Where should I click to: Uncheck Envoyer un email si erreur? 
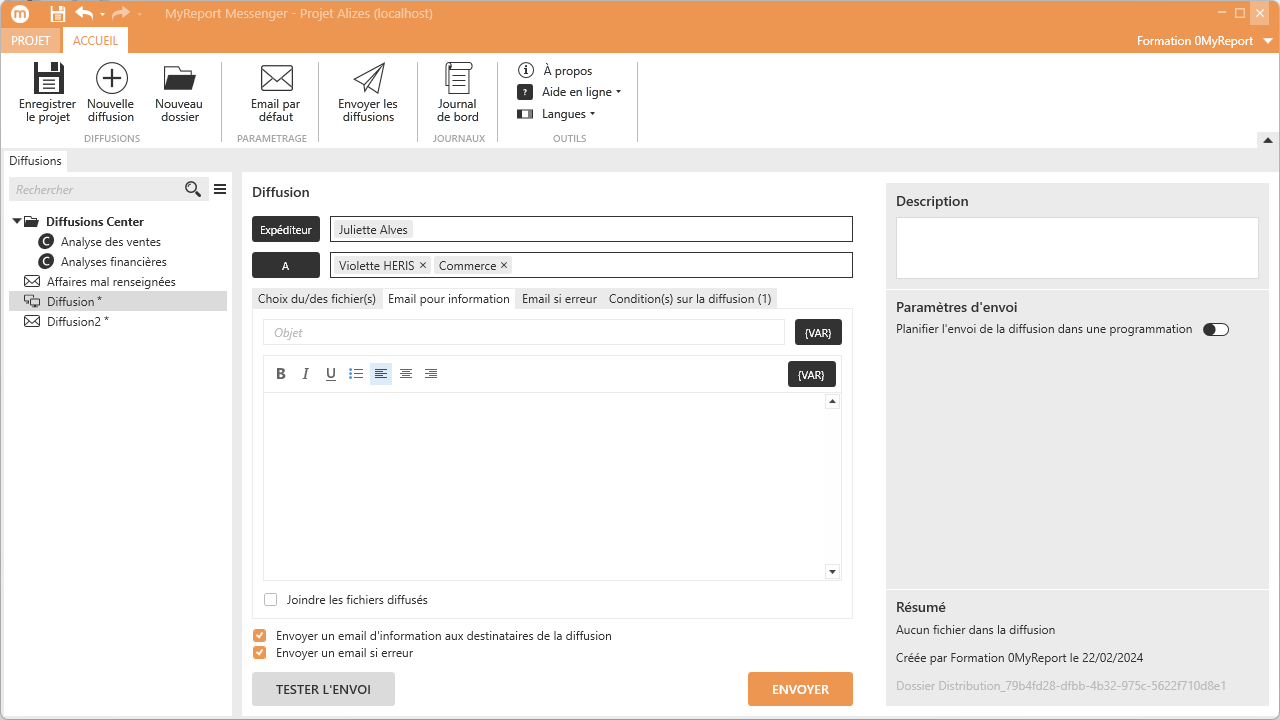(x=260, y=653)
